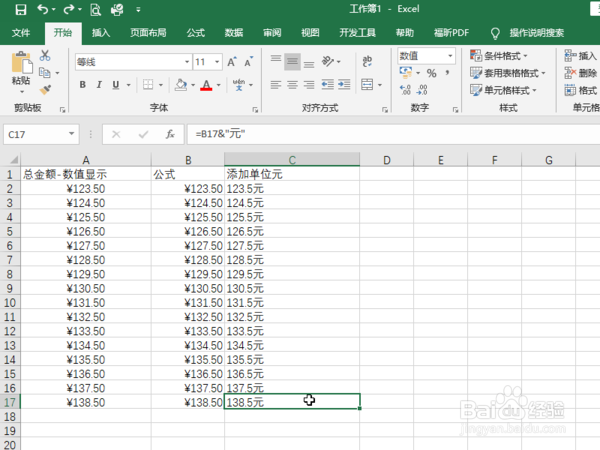Viewport: 600px width, 450px height.
Task: Toggle Bold formatting
Action: coord(83,85)
